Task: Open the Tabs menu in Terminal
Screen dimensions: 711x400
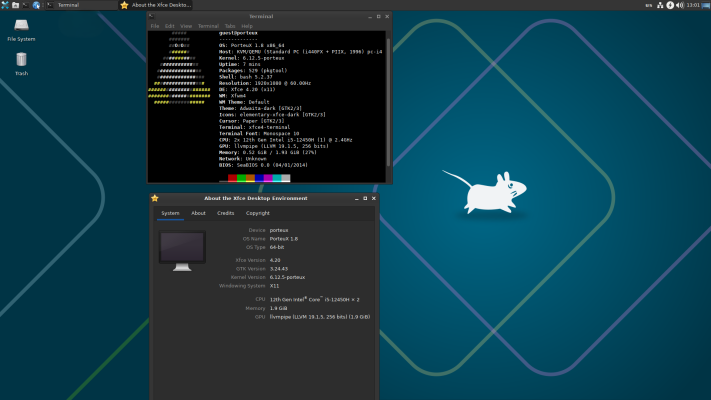Action: coord(230,26)
